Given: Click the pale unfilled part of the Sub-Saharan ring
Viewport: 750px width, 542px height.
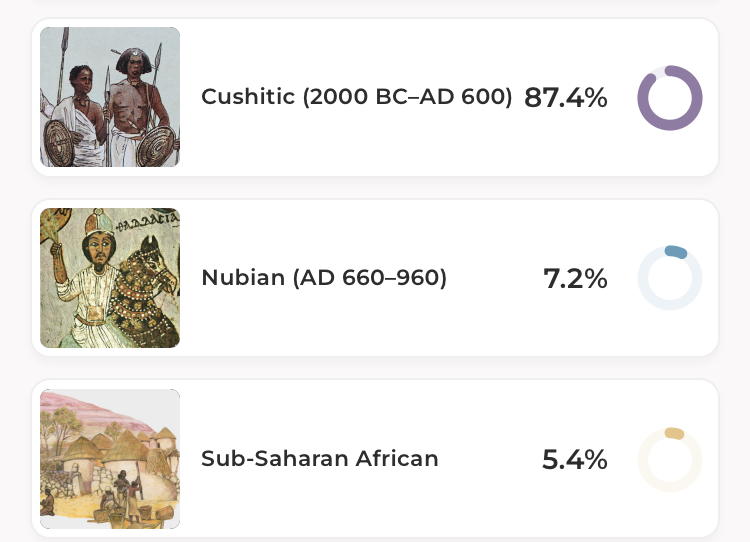Looking at the screenshot, I should (x=650, y=476).
